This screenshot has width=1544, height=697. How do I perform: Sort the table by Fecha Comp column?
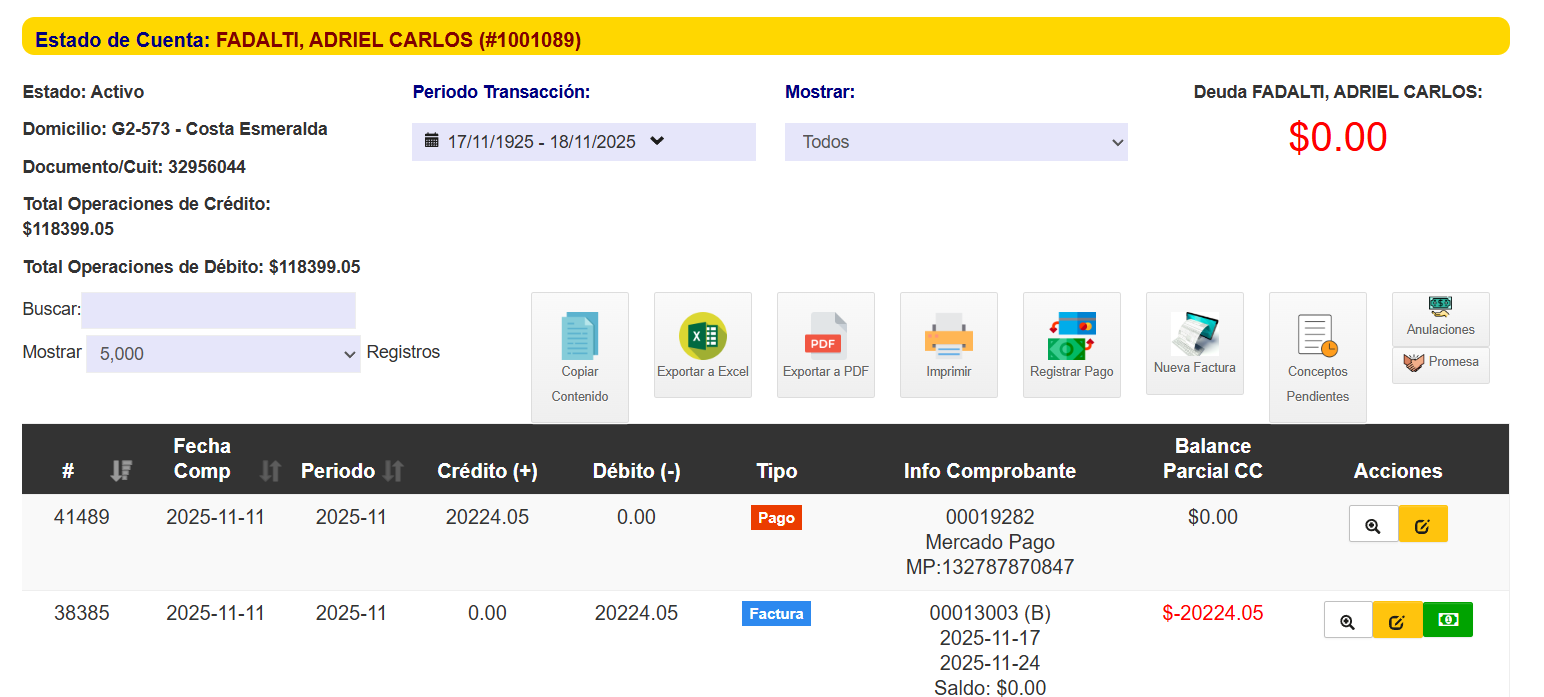tap(270, 471)
